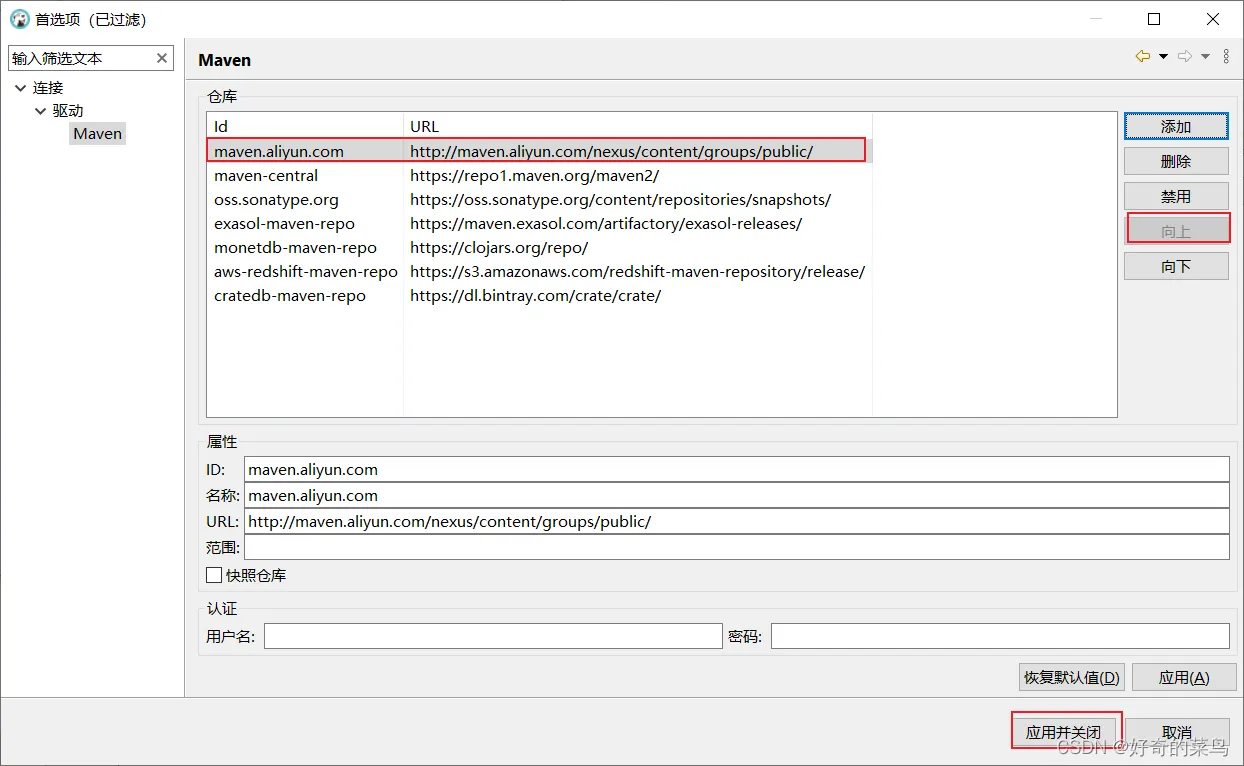Click the 向下 button
Screen dimensions: 1244x766
[x=1176, y=266]
